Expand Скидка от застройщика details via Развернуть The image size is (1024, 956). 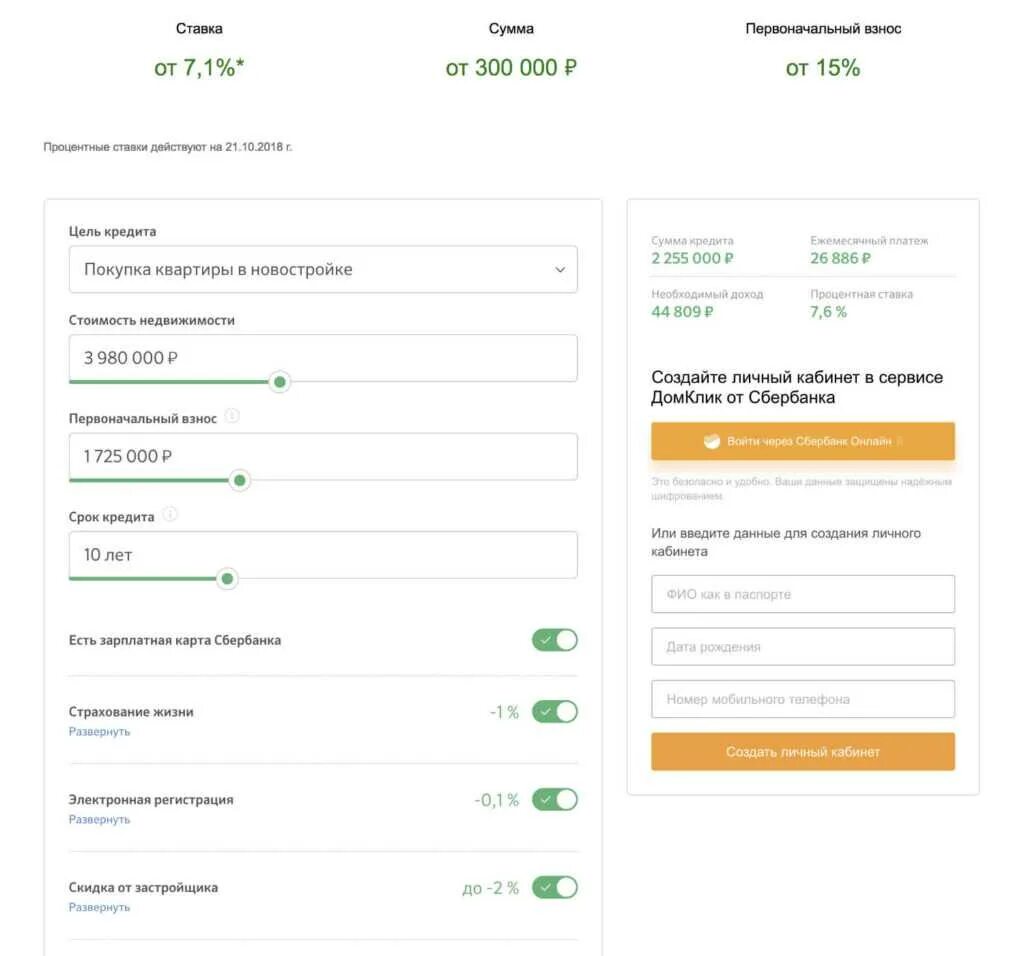(x=99, y=908)
